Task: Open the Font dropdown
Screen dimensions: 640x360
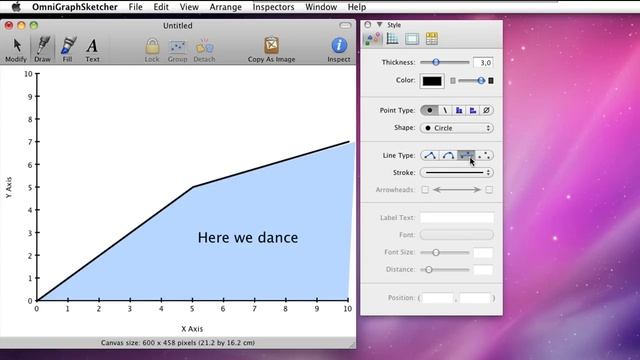Action: click(x=457, y=235)
